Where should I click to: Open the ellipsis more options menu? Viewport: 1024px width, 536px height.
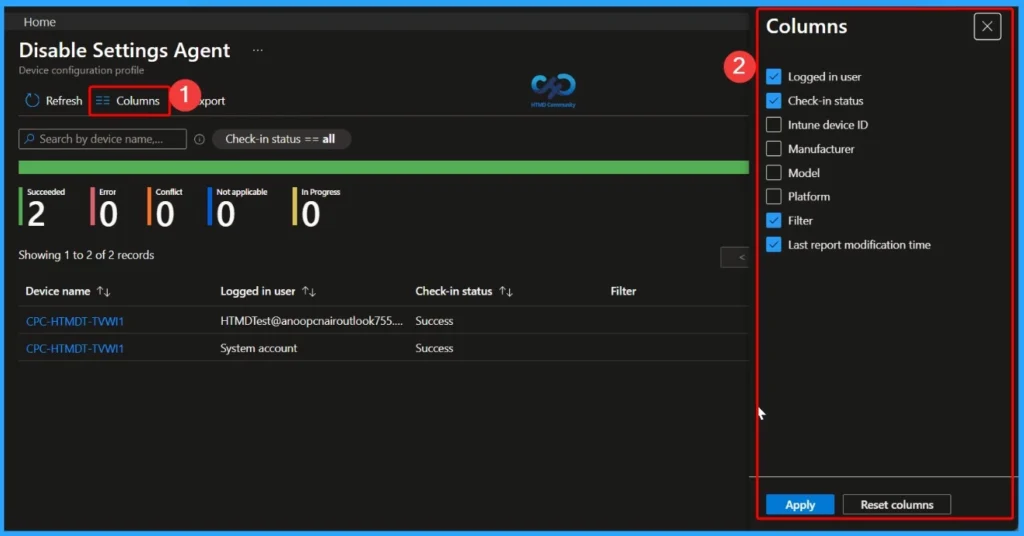(258, 50)
